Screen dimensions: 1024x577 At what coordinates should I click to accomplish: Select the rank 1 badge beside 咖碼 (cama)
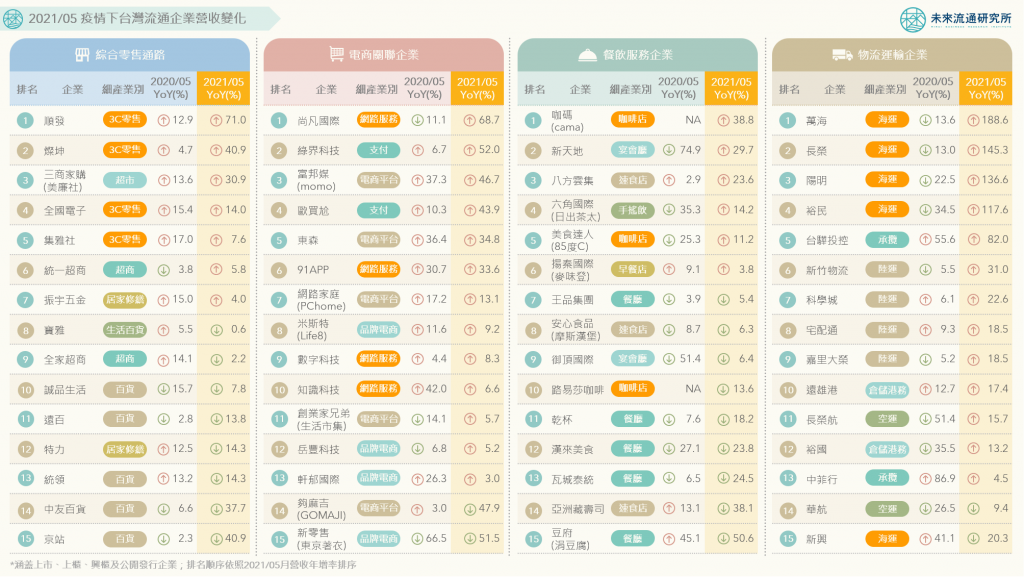(x=533, y=121)
